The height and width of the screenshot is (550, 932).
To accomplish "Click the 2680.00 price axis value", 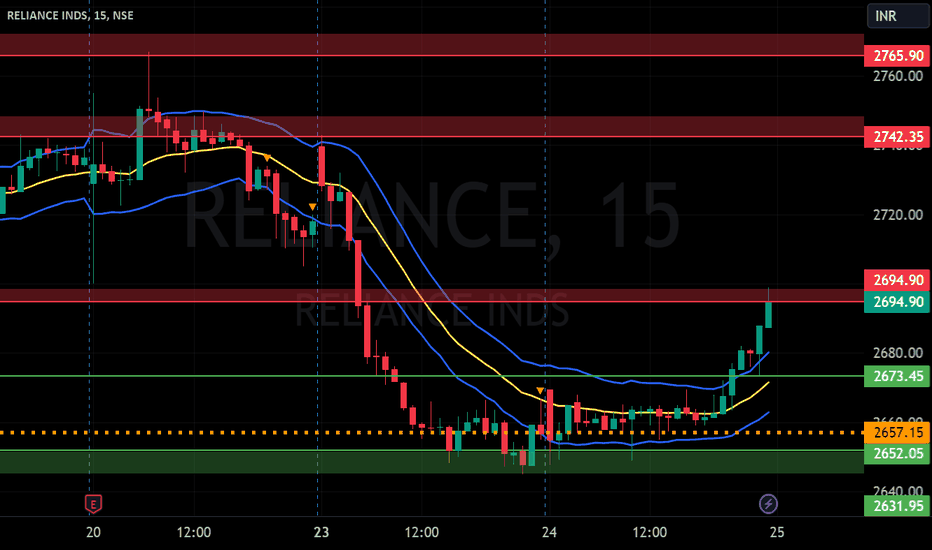I will coord(898,353).
